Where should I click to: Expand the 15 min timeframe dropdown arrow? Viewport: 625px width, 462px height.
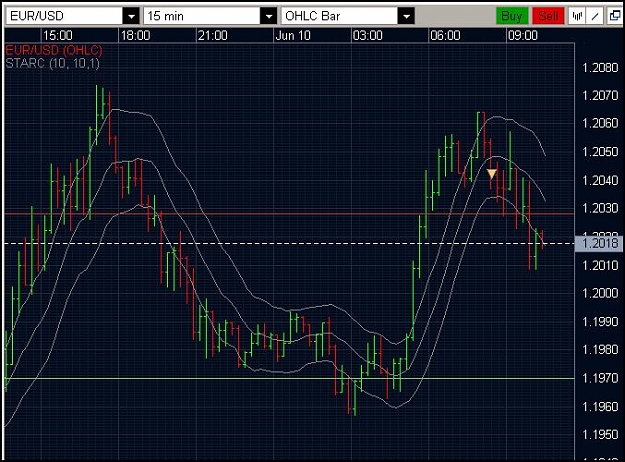269,16
